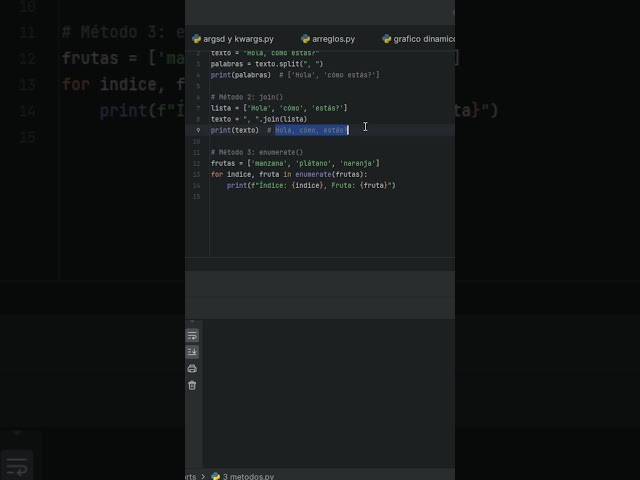Click scroll to end icon in console
The width and height of the screenshot is (640, 480).
tap(192, 352)
